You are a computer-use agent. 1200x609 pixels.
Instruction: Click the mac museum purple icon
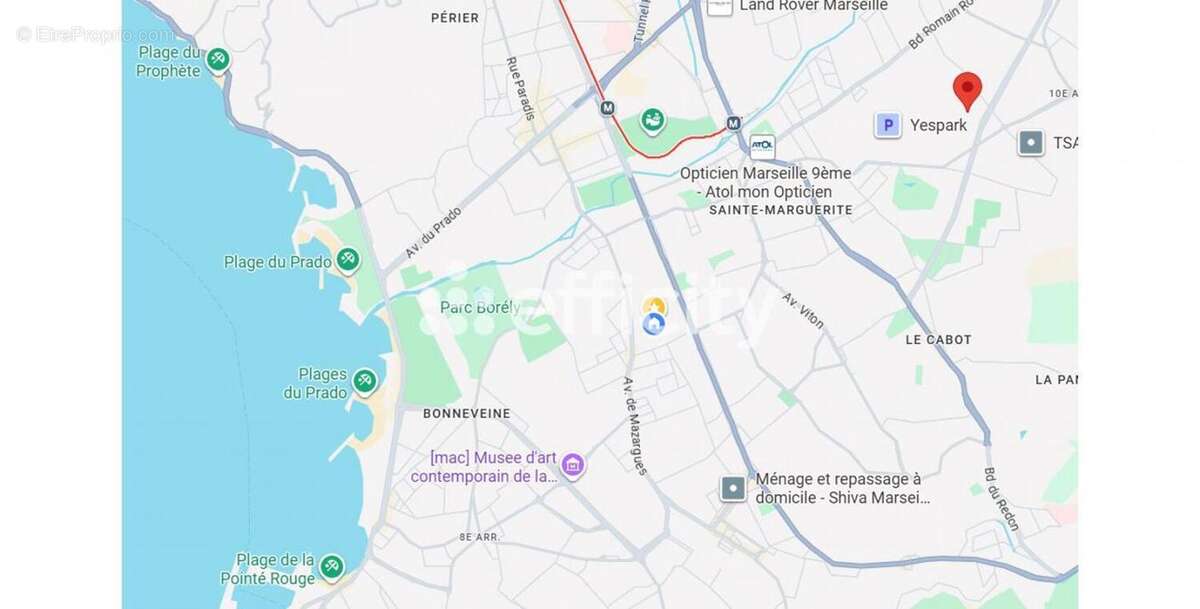pyautogui.click(x=572, y=464)
